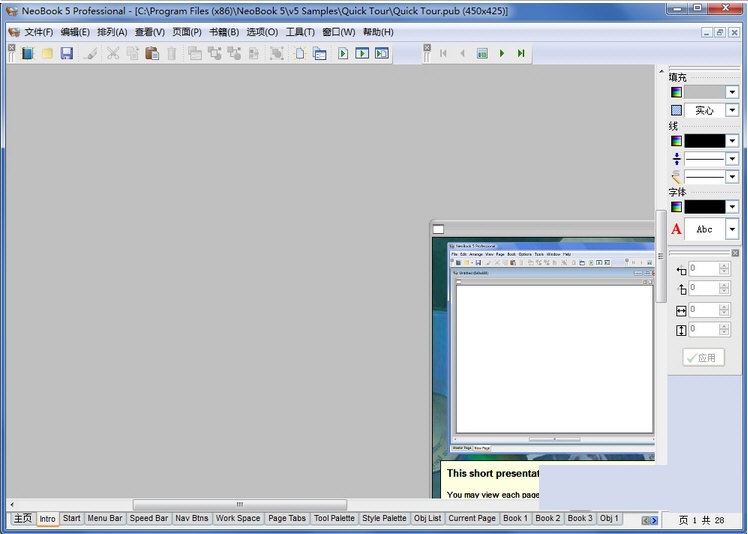This screenshot has height=534, width=748.
Task: Open the Abc font dropdown arrow
Action: [x=732, y=229]
